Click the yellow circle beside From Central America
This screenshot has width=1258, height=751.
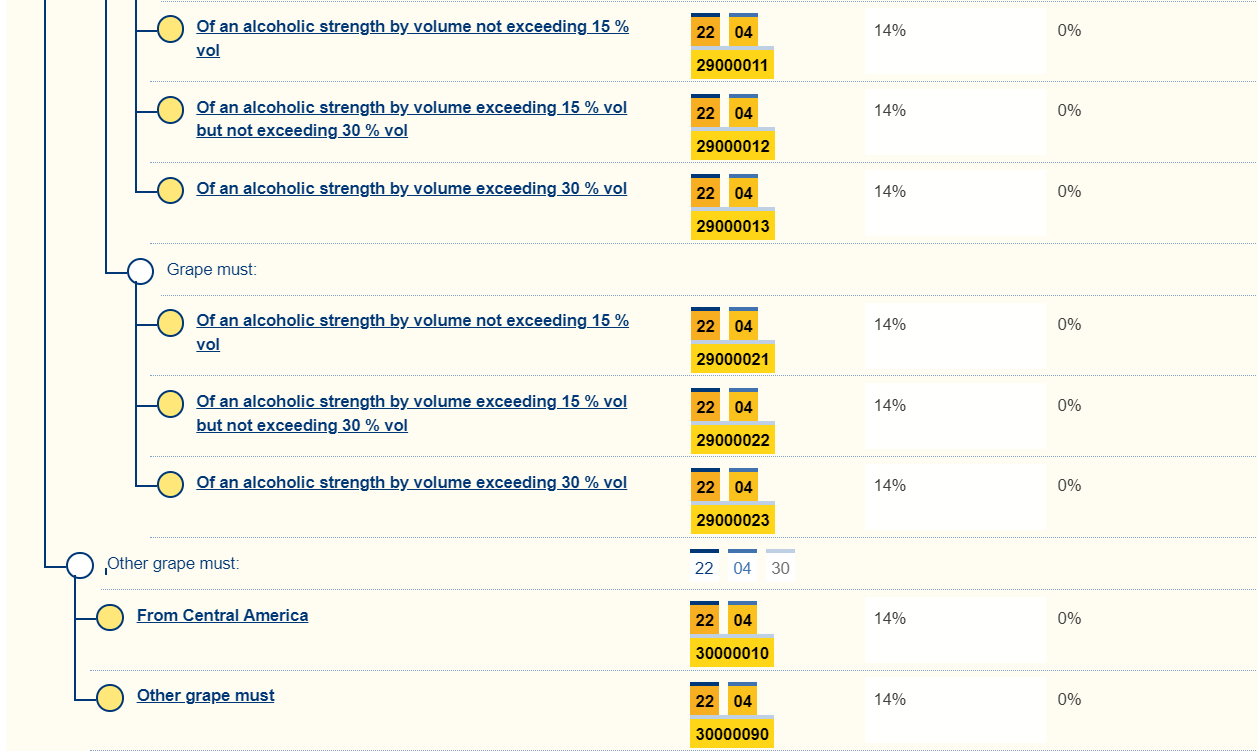pos(110,618)
